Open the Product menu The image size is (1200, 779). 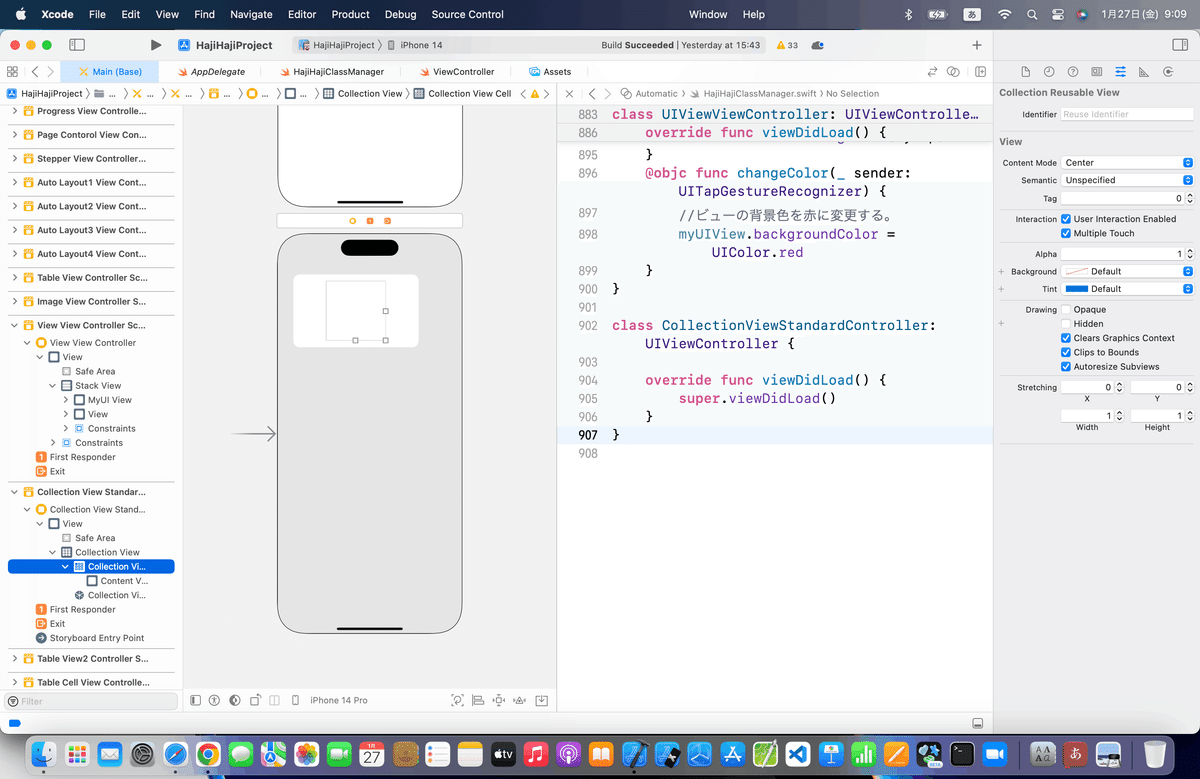(x=350, y=14)
